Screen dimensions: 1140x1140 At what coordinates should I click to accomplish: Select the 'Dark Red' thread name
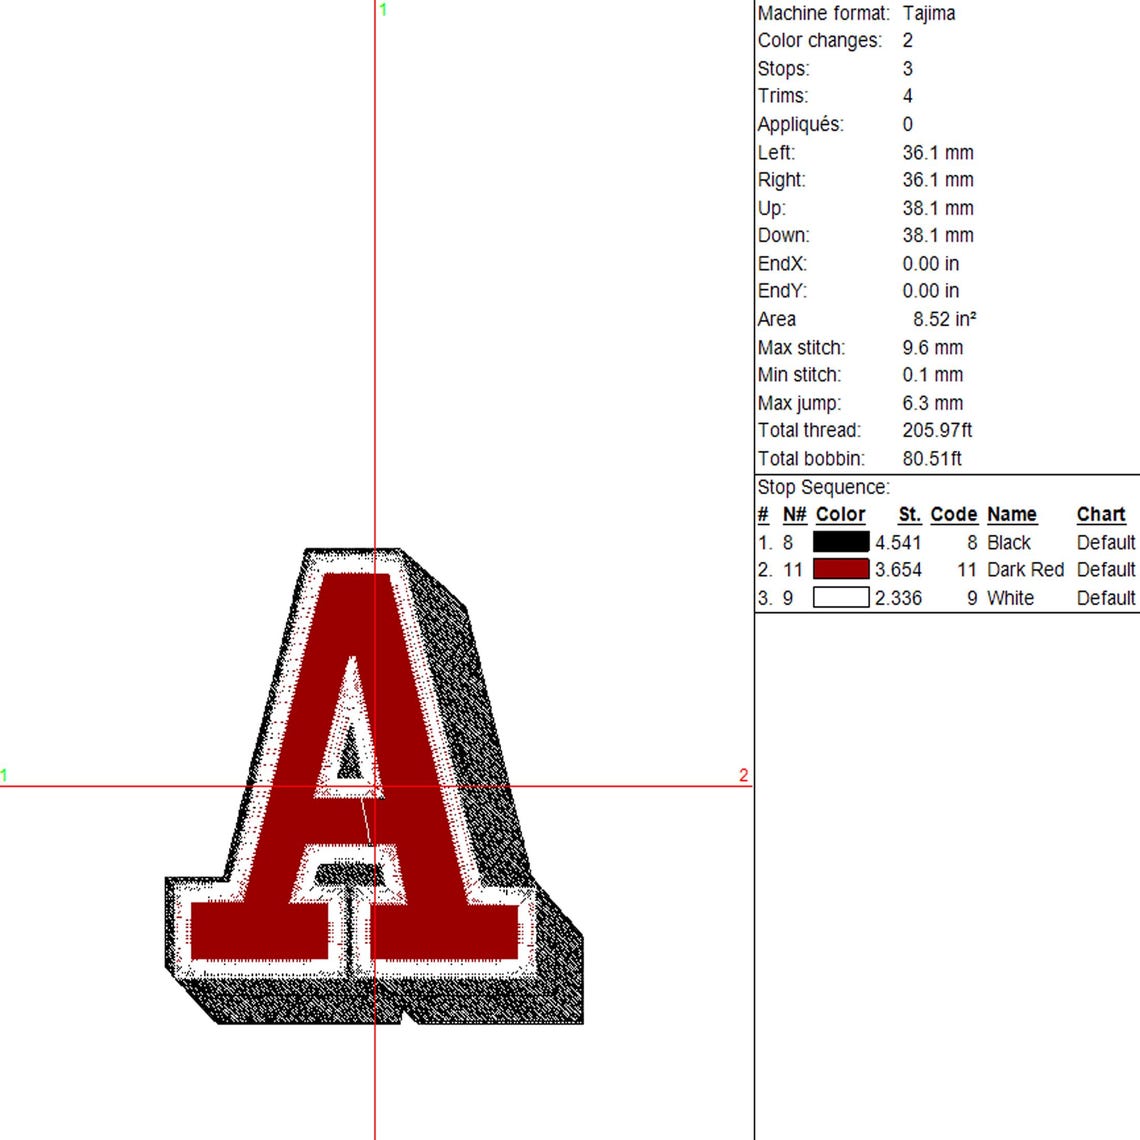[1025, 569]
